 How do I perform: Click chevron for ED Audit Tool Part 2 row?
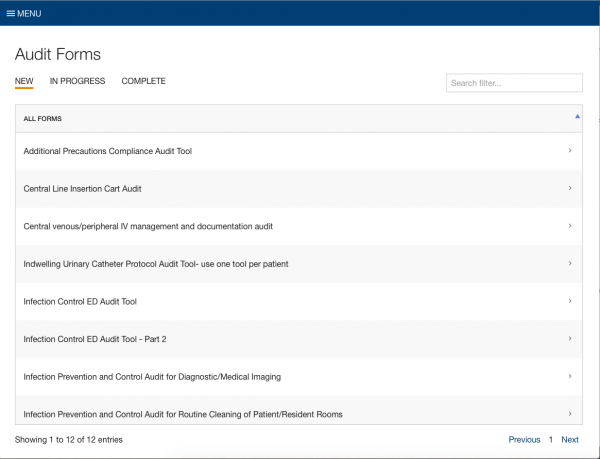click(x=570, y=339)
